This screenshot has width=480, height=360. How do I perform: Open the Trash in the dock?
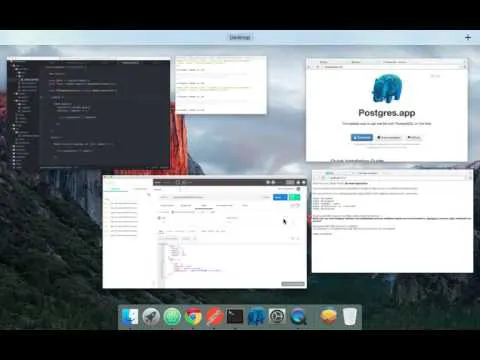coord(350,316)
